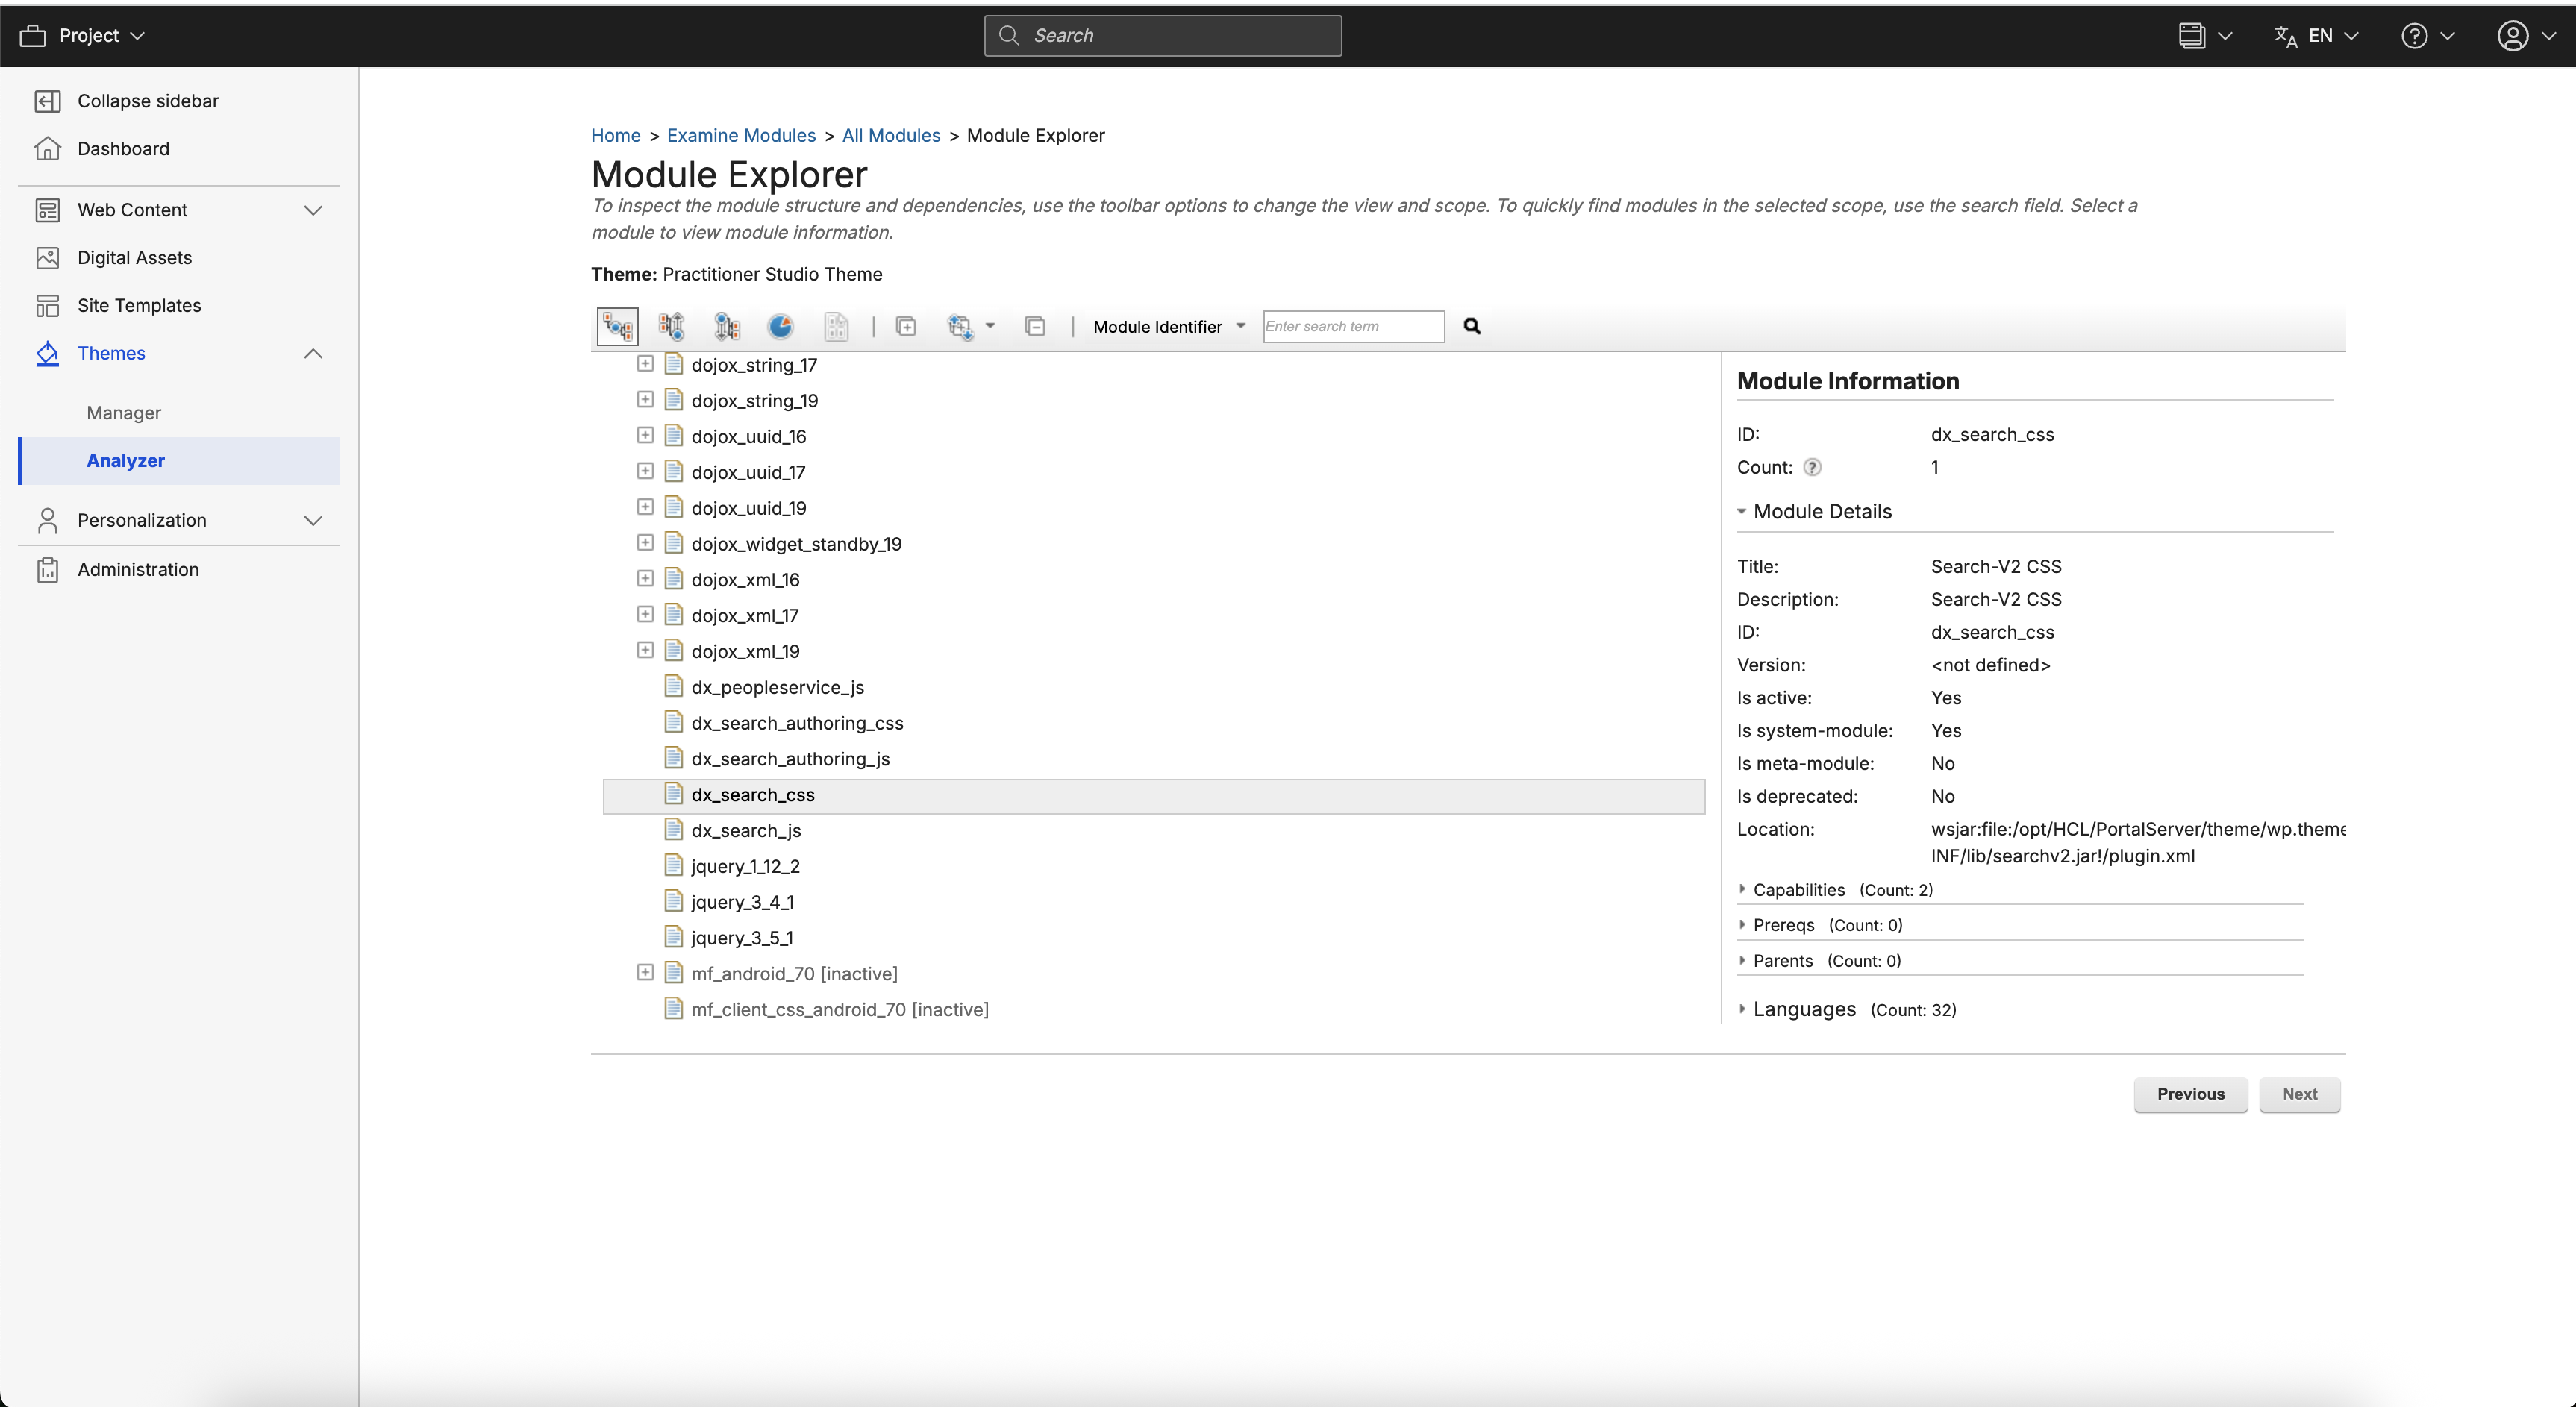Click the Collapse sidebar icon
This screenshot has width=2576, height=1407.
47,101
